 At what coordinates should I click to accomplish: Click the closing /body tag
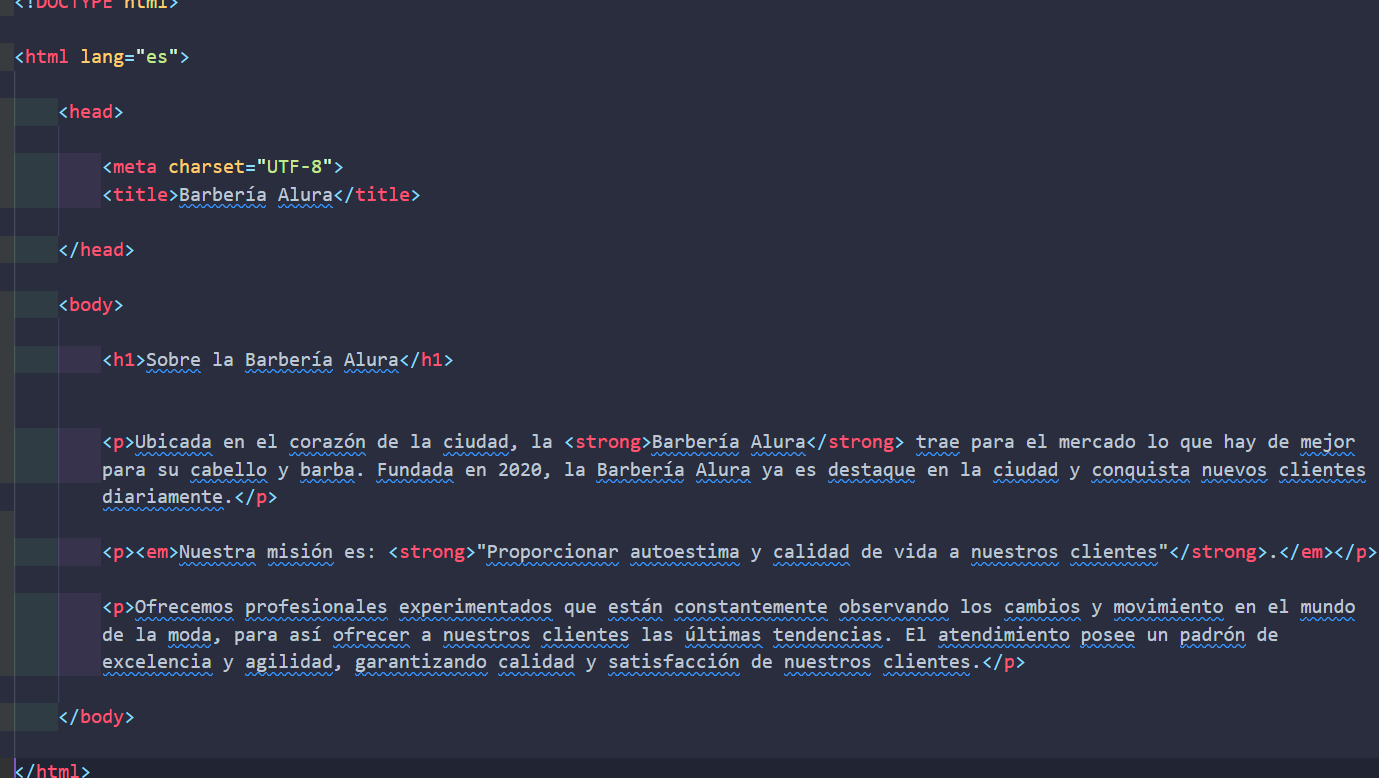96,717
